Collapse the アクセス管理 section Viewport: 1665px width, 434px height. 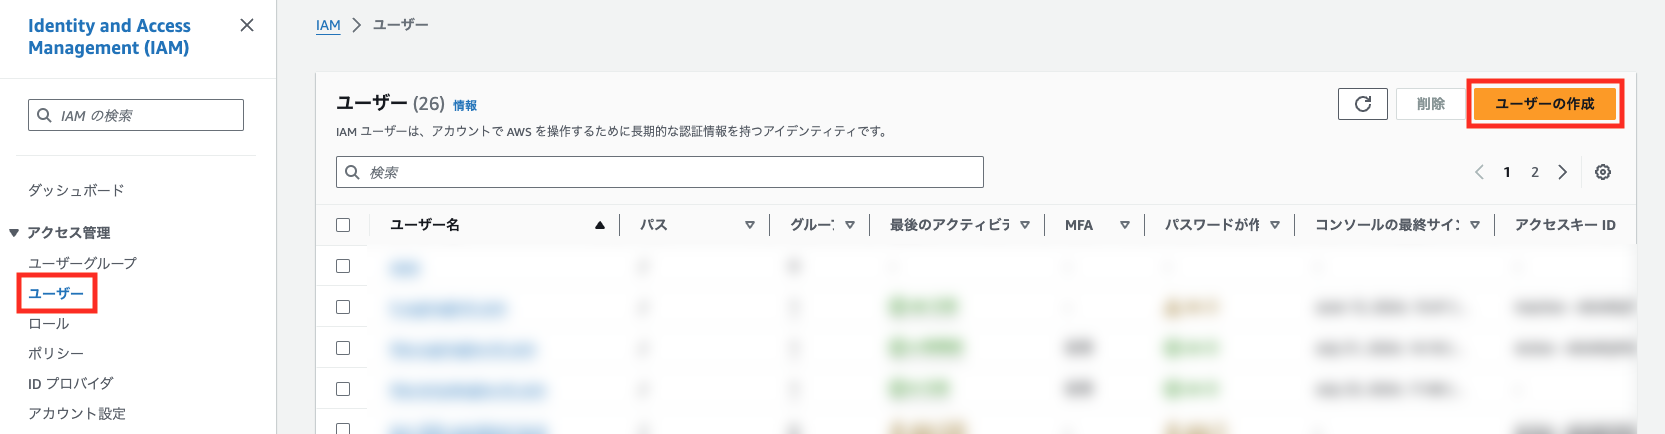click(14, 233)
